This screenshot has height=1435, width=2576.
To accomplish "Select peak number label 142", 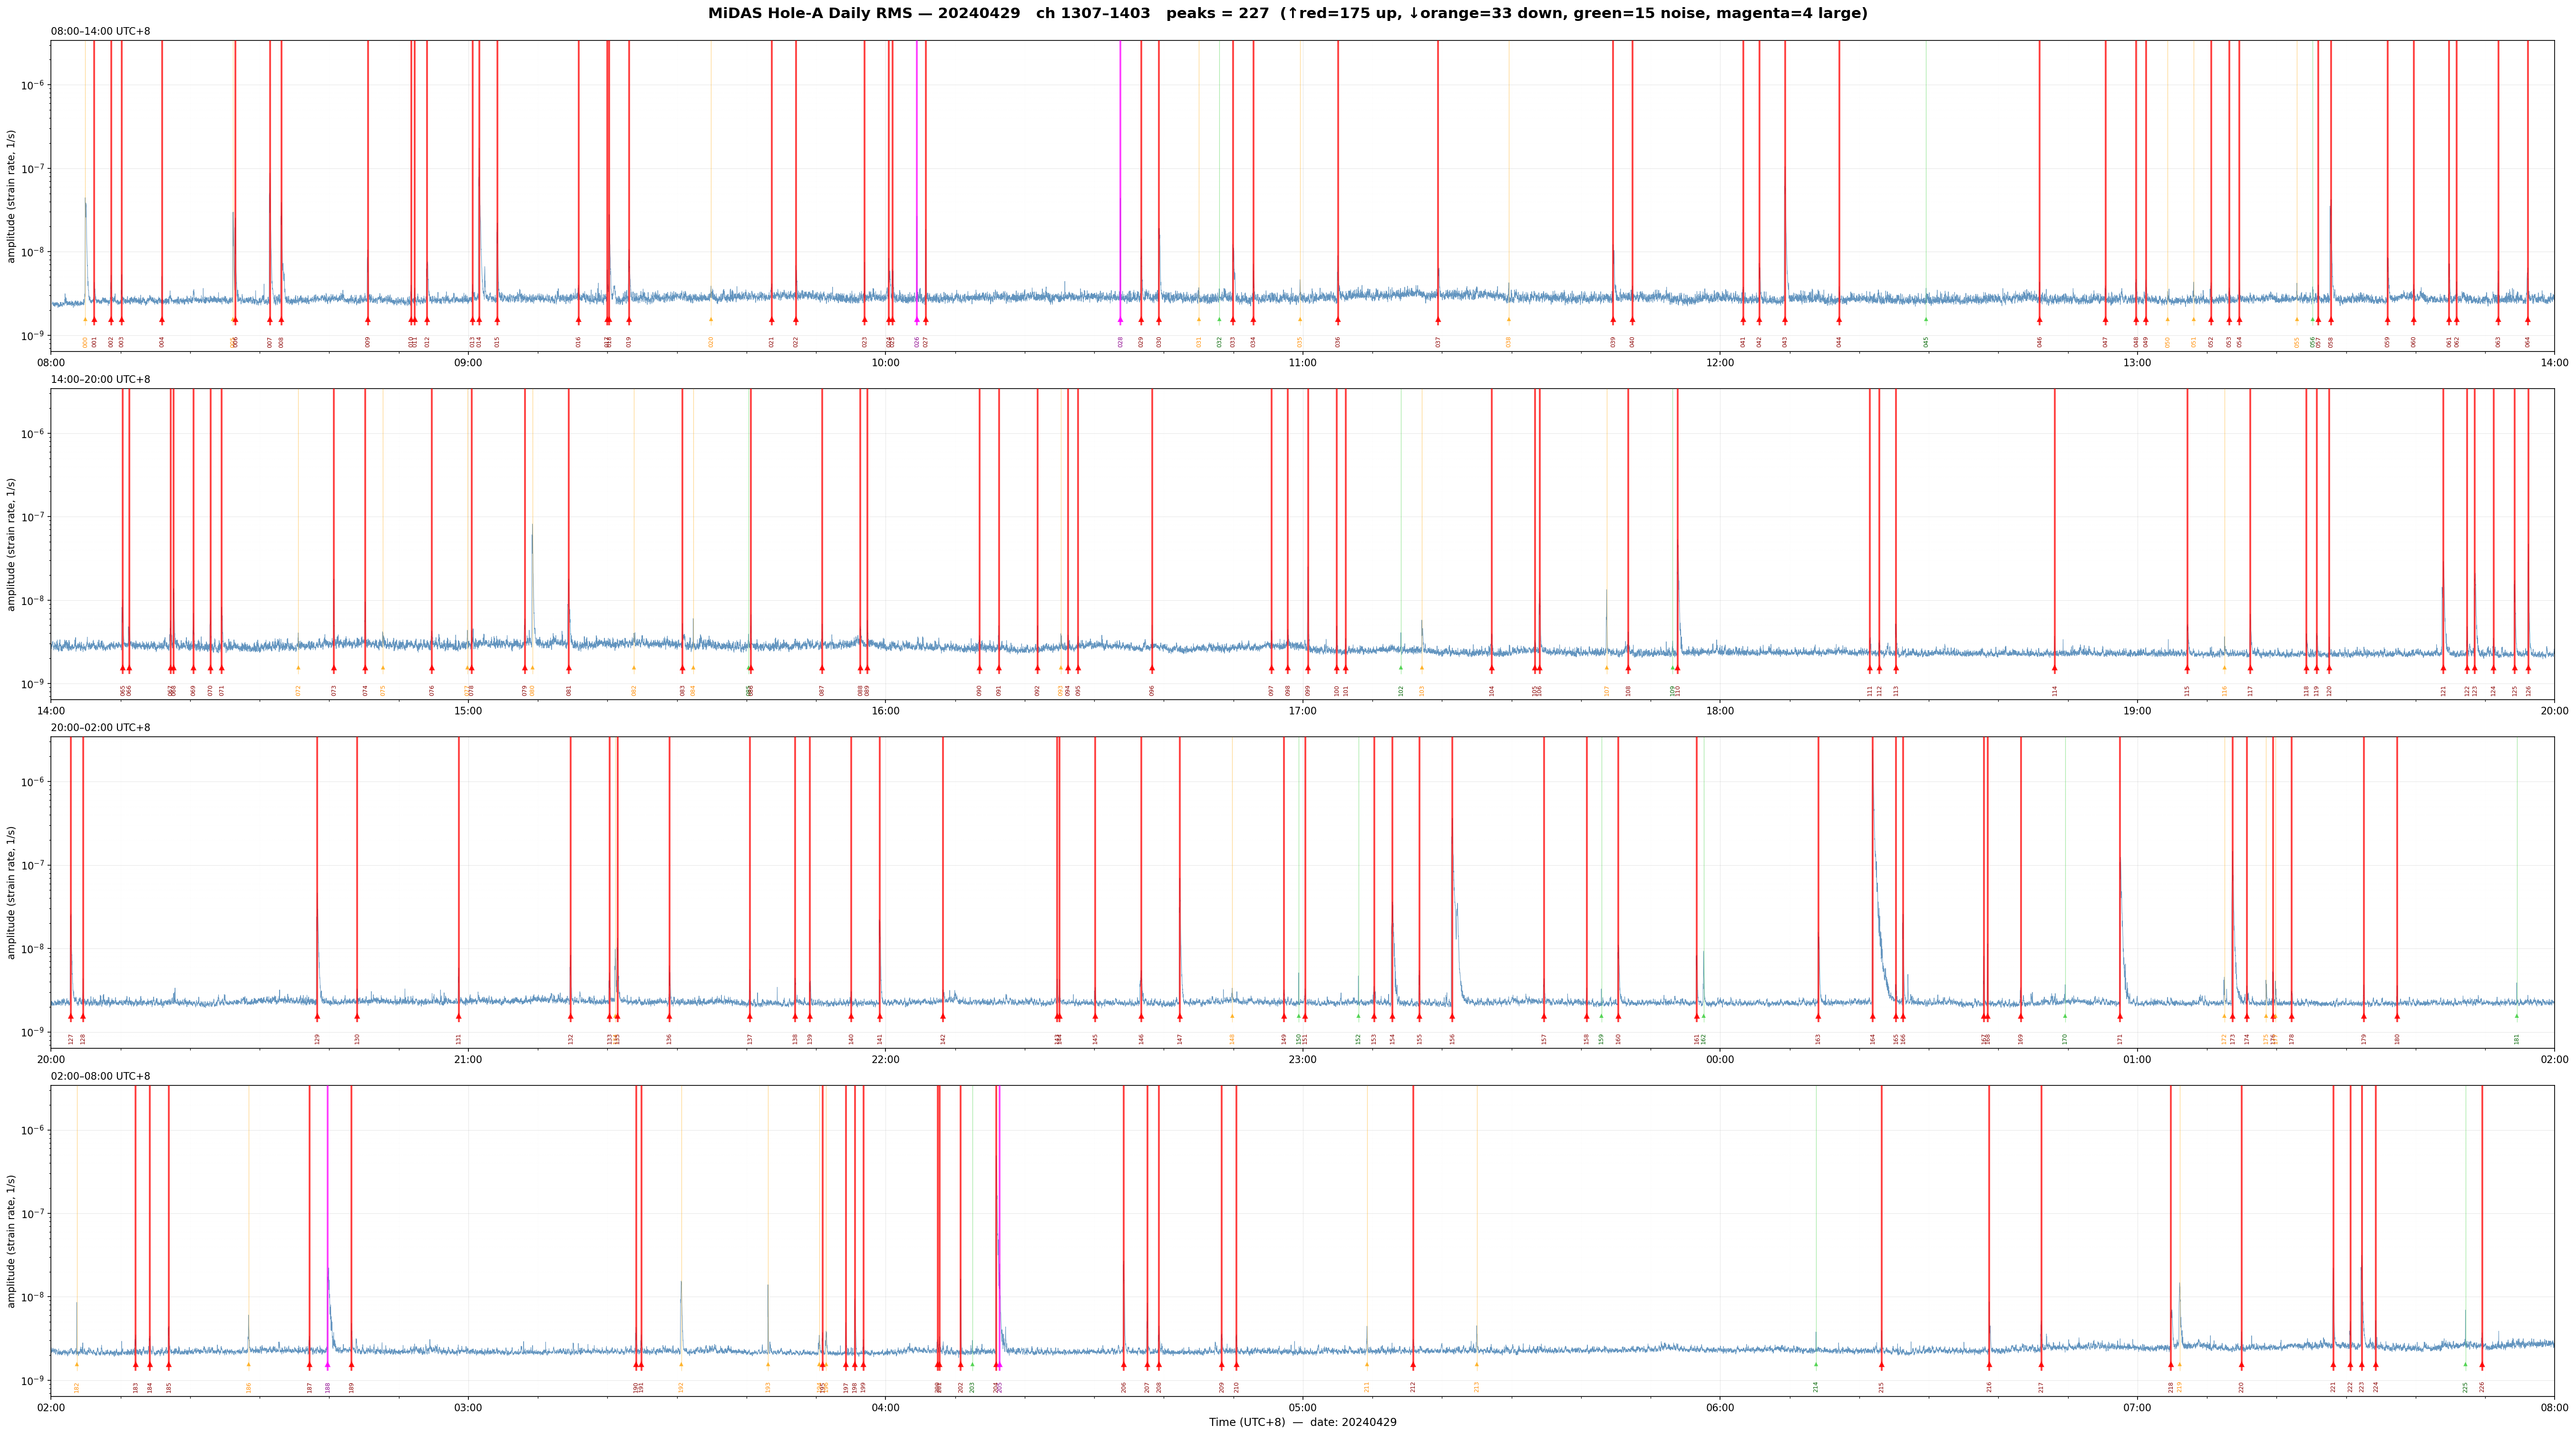I will click(x=942, y=1039).
